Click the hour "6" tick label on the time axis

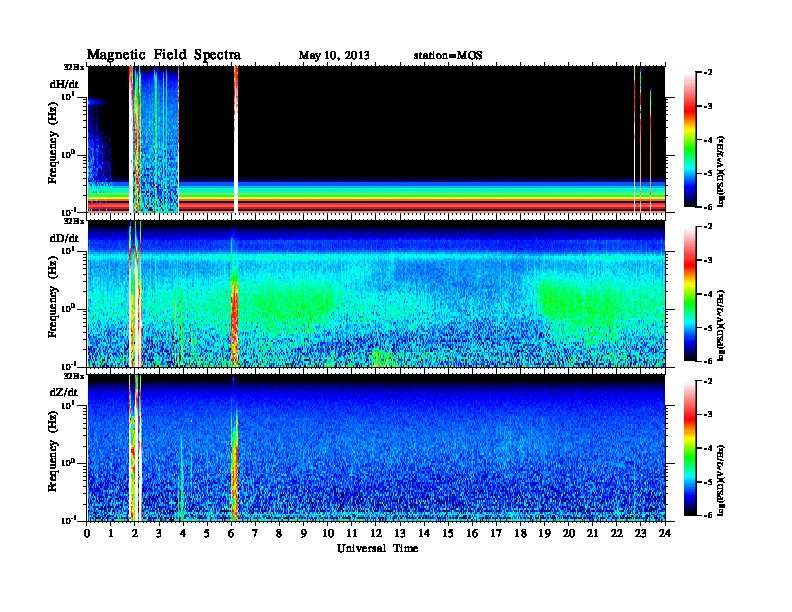coord(231,533)
